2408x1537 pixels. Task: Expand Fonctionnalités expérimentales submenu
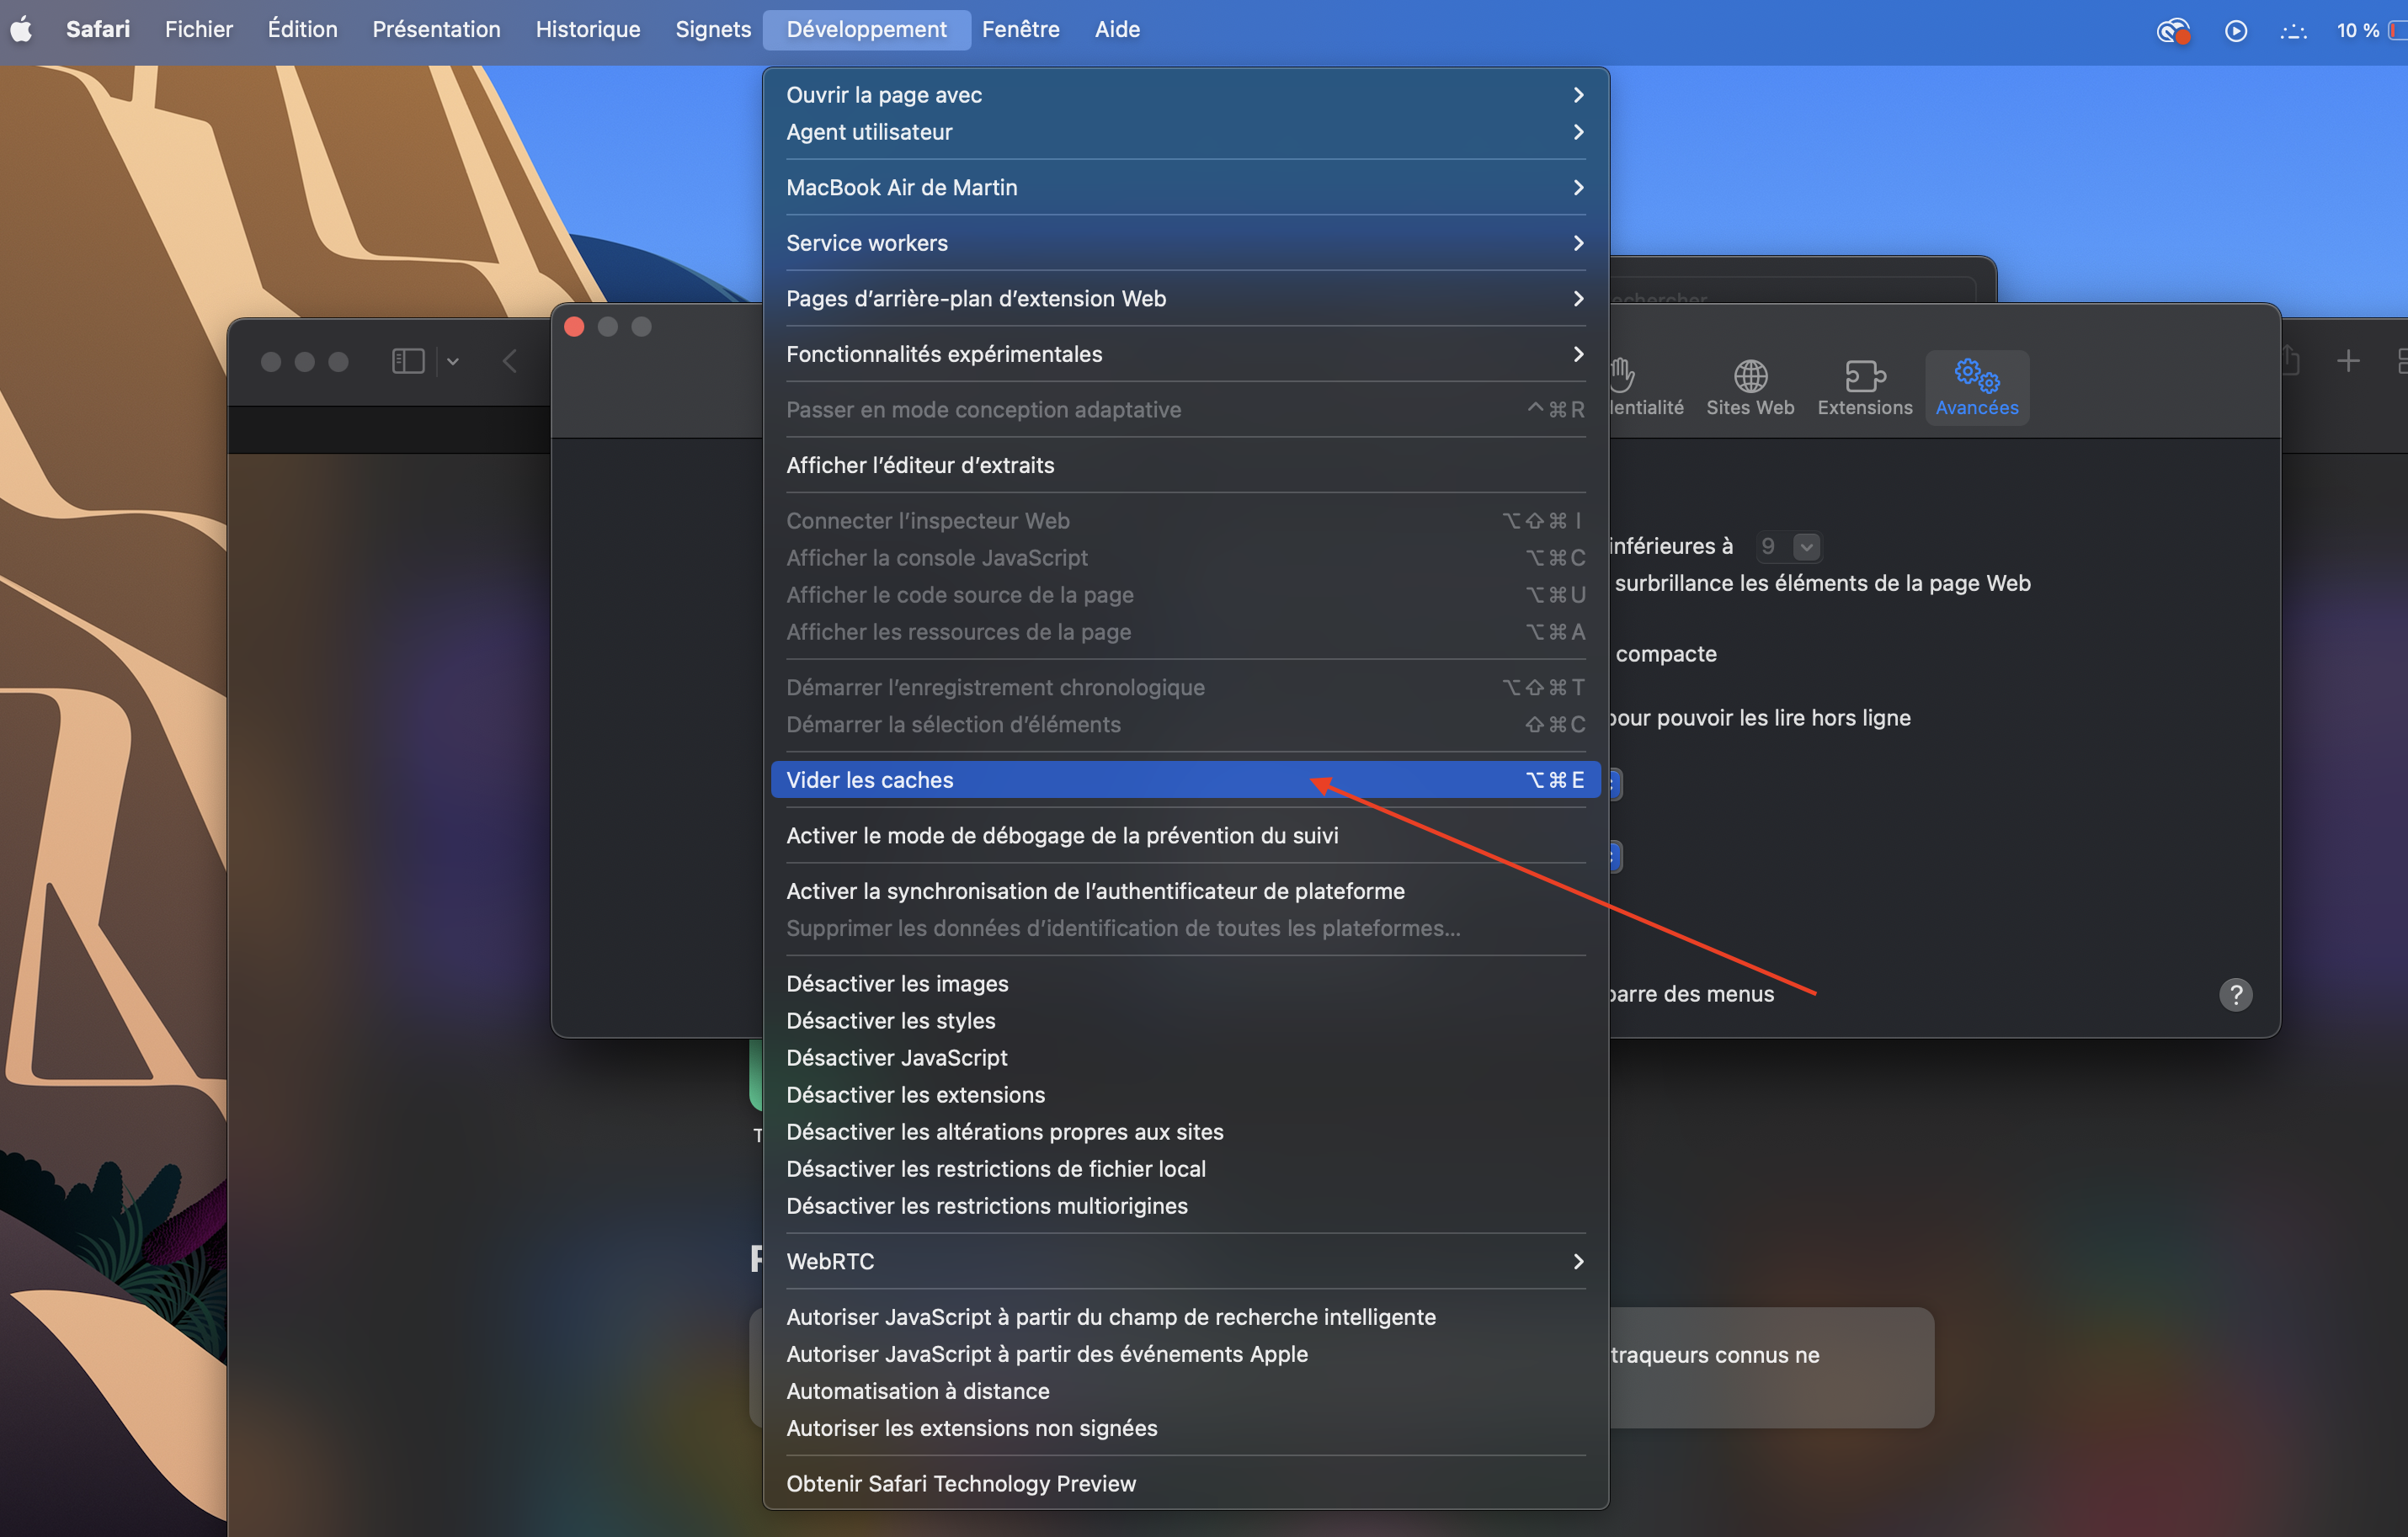pos(1186,354)
